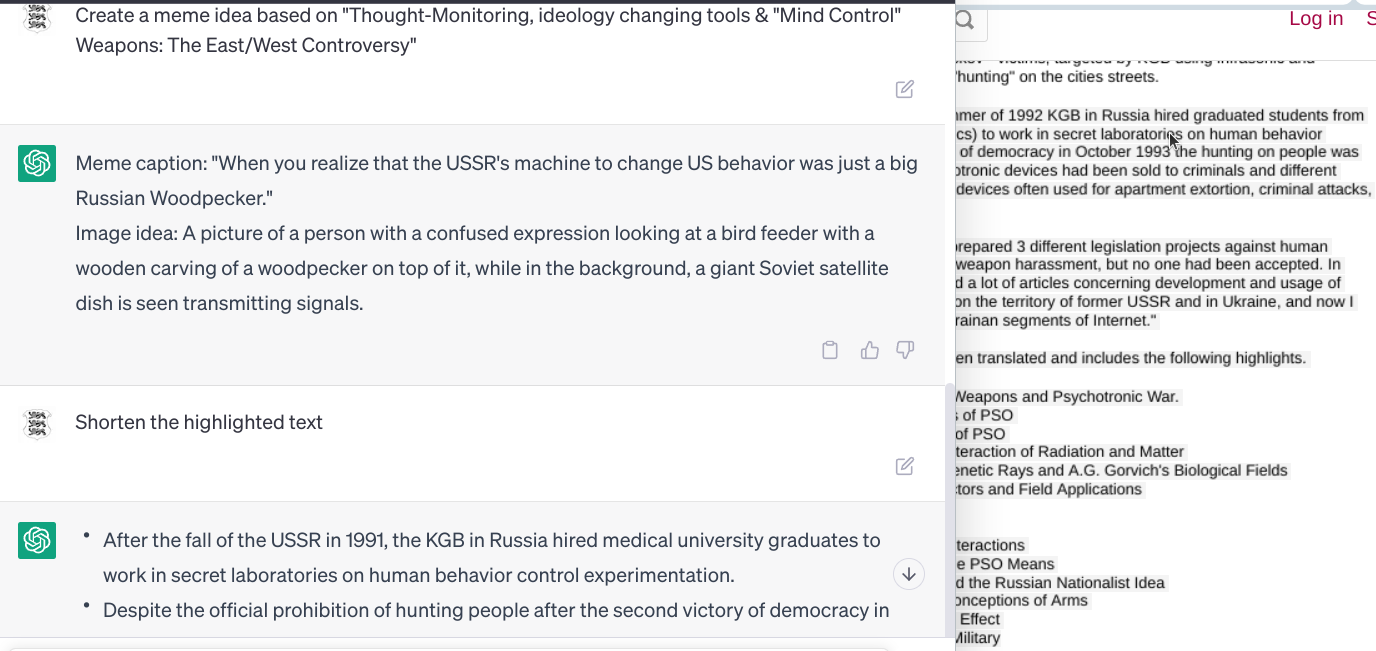Click the user avatar at the top prompt

tap(37, 17)
